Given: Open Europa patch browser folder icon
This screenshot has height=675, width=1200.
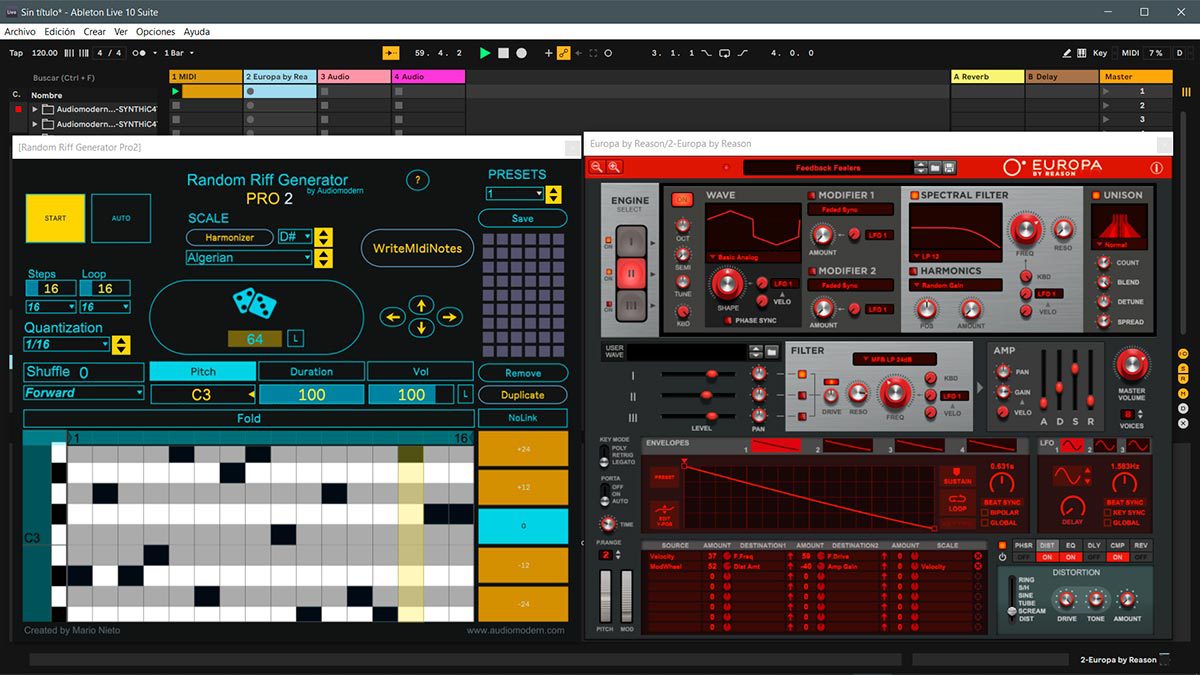Looking at the screenshot, I should point(935,168).
